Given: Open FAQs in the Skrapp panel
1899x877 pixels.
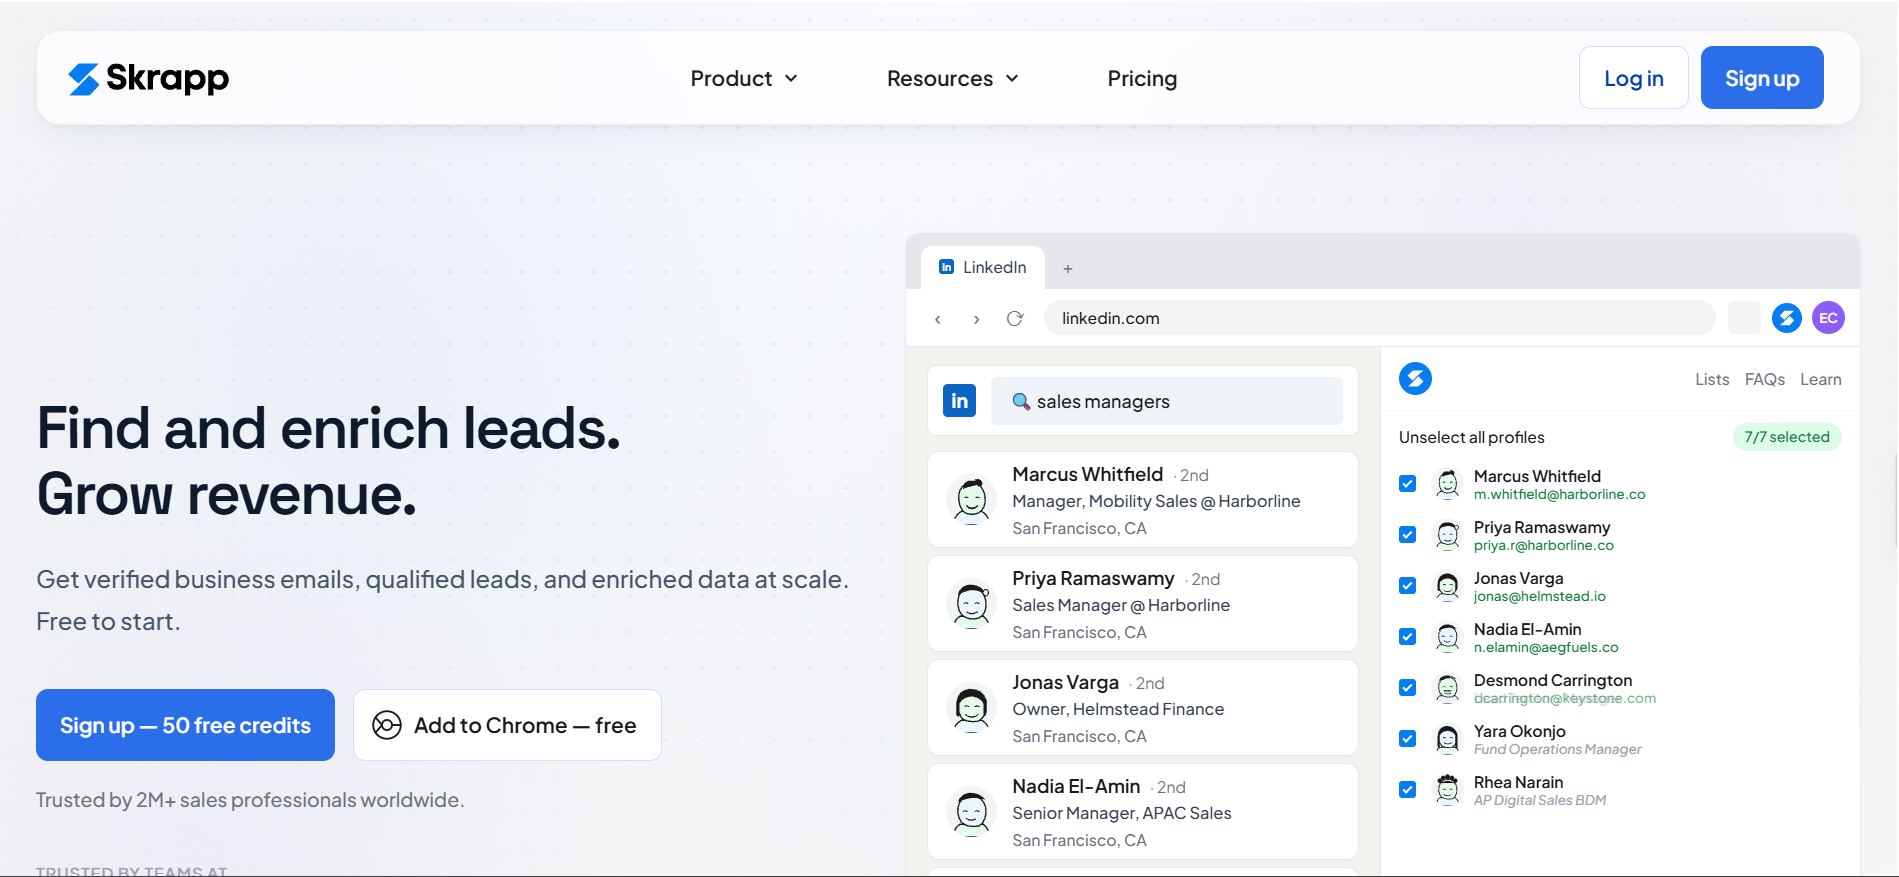Looking at the screenshot, I should (x=1765, y=380).
